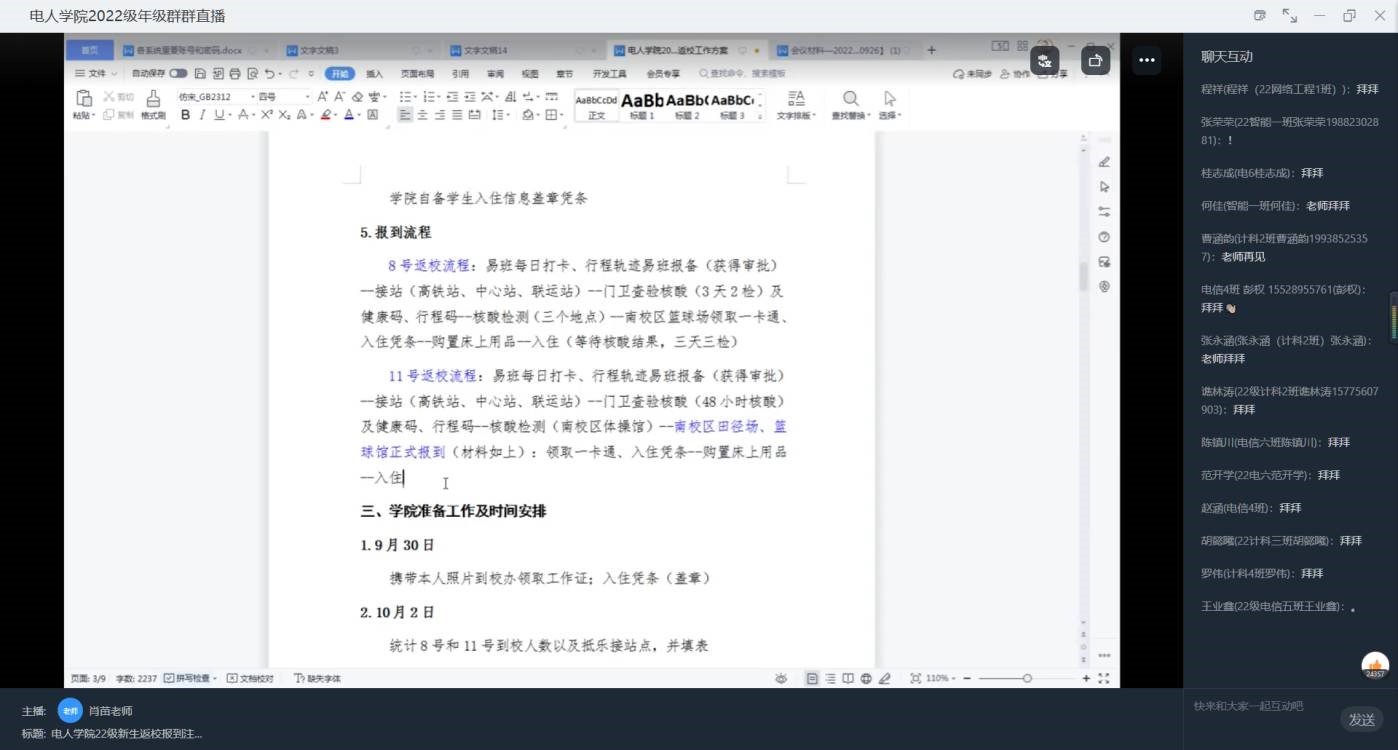Click the decrease font size A- icon
The width and height of the screenshot is (1398, 750).
[340, 97]
